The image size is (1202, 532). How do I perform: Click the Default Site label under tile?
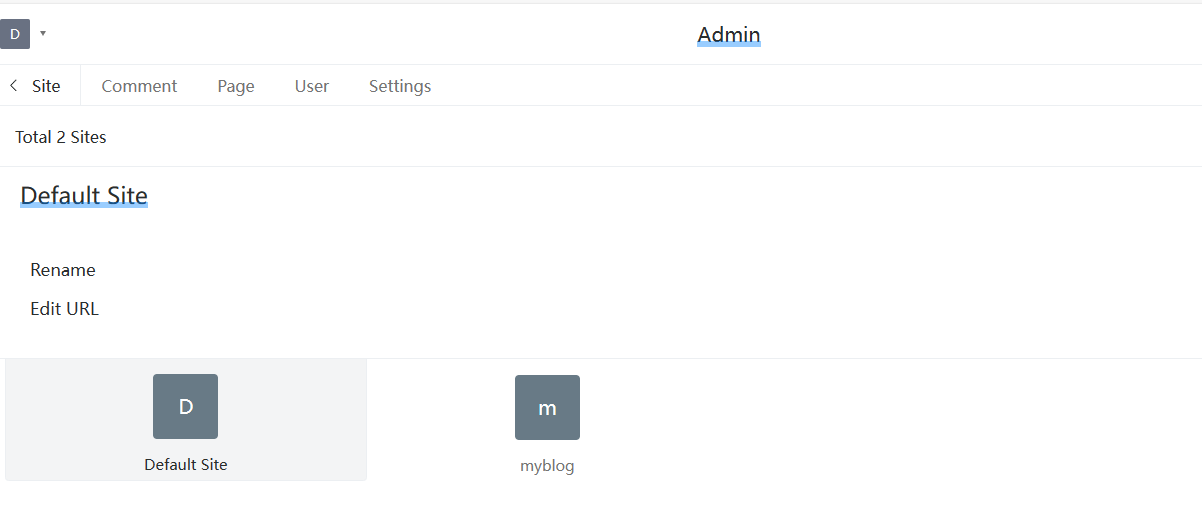(186, 465)
